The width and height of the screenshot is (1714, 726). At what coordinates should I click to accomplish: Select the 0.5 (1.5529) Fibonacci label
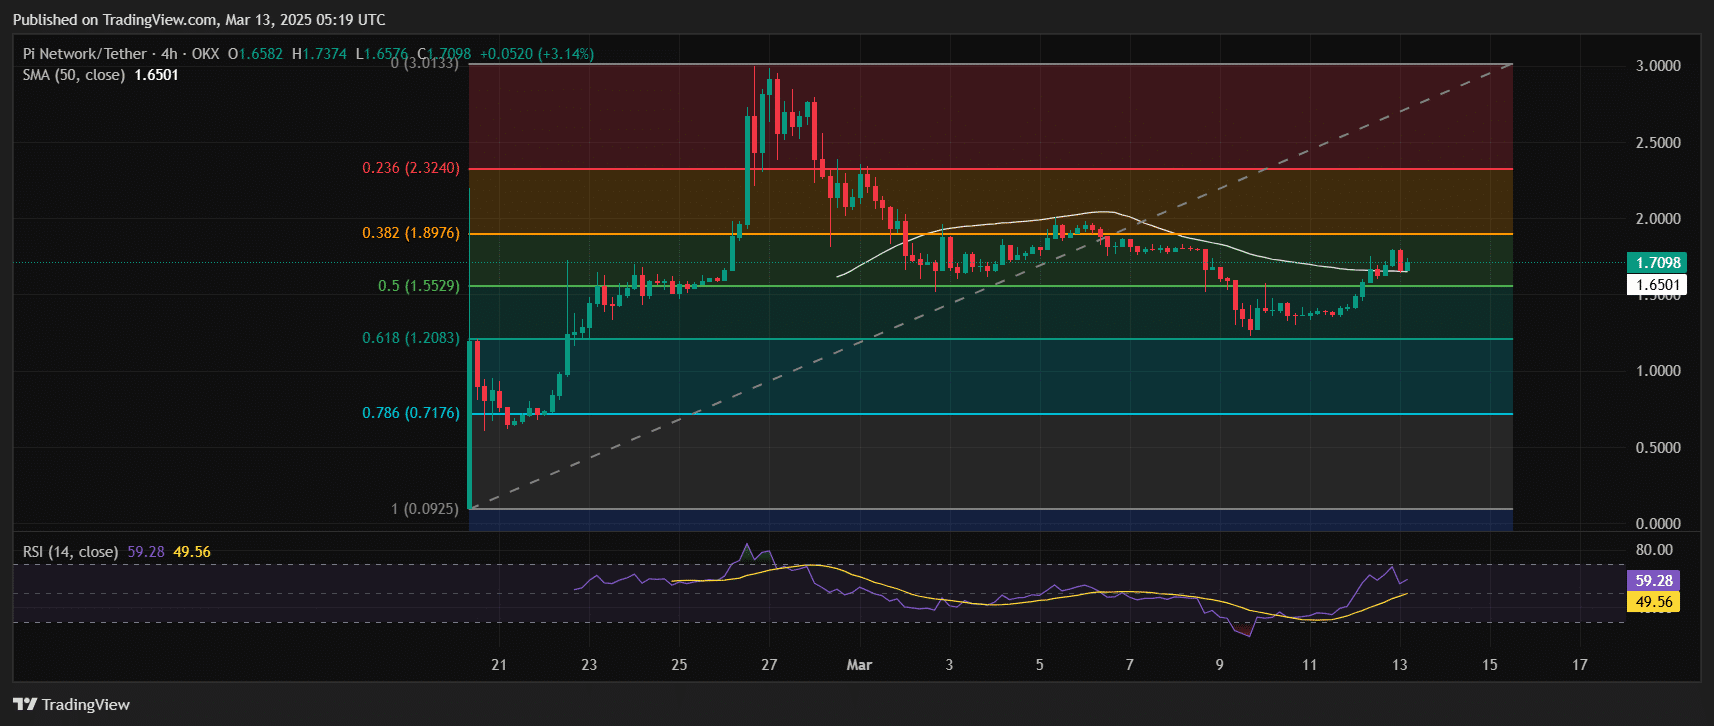click(419, 286)
